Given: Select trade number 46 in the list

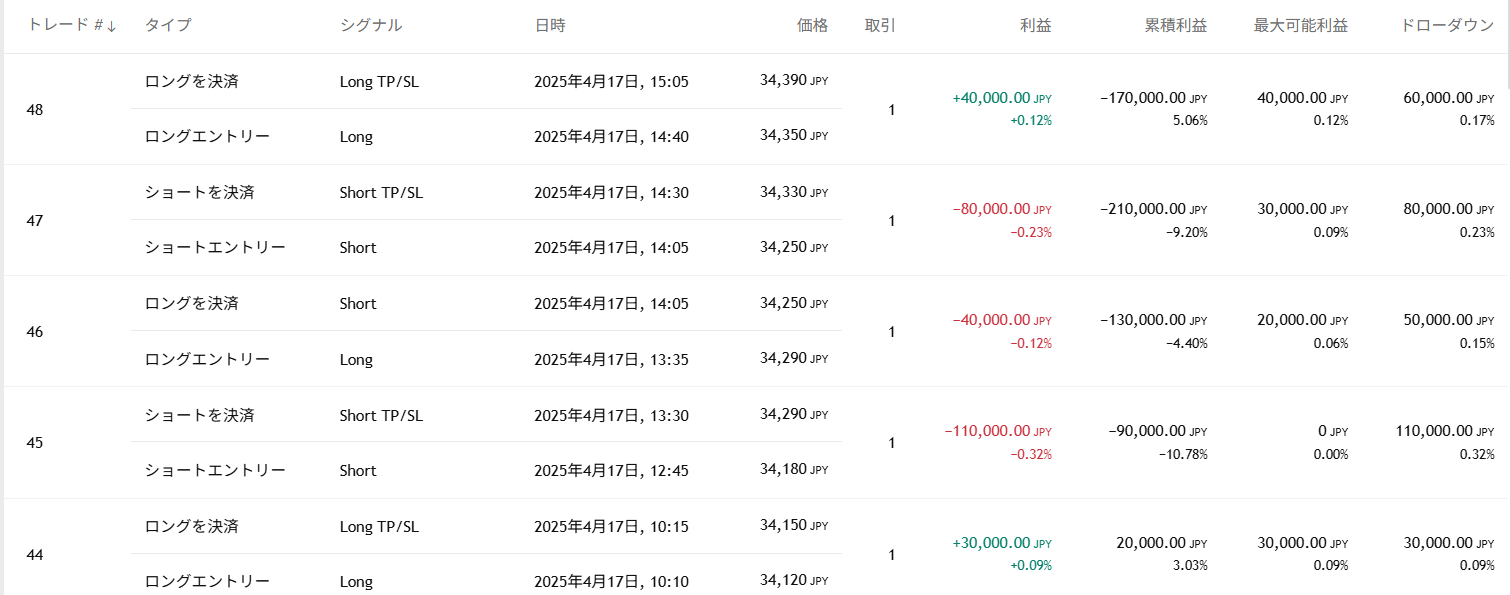Looking at the screenshot, I should (35, 331).
